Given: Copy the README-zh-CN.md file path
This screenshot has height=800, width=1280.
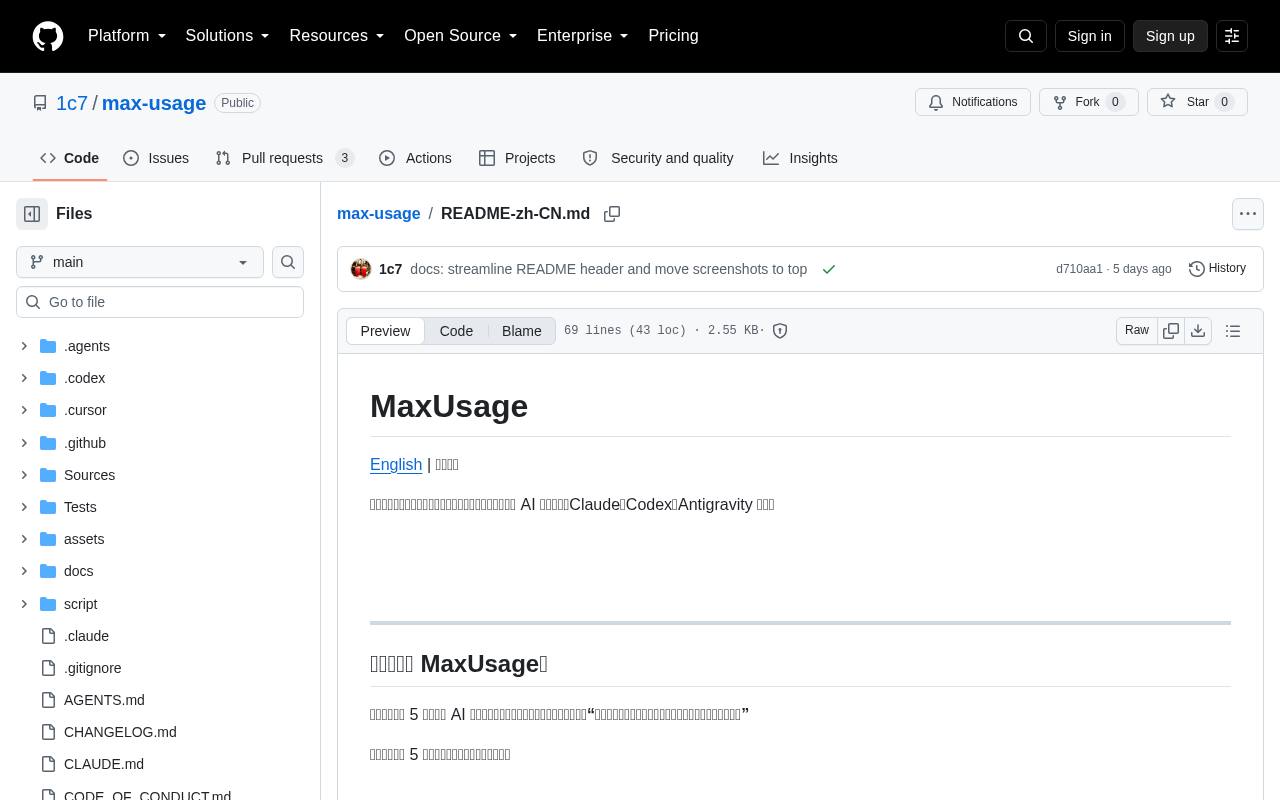Looking at the screenshot, I should click(x=612, y=214).
